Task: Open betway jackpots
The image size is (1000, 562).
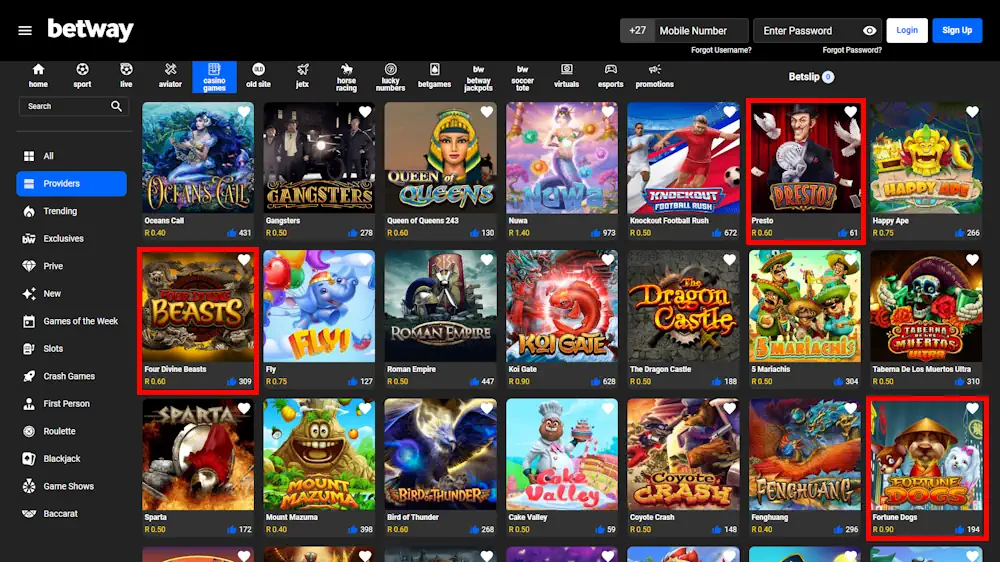Action: tap(478, 78)
